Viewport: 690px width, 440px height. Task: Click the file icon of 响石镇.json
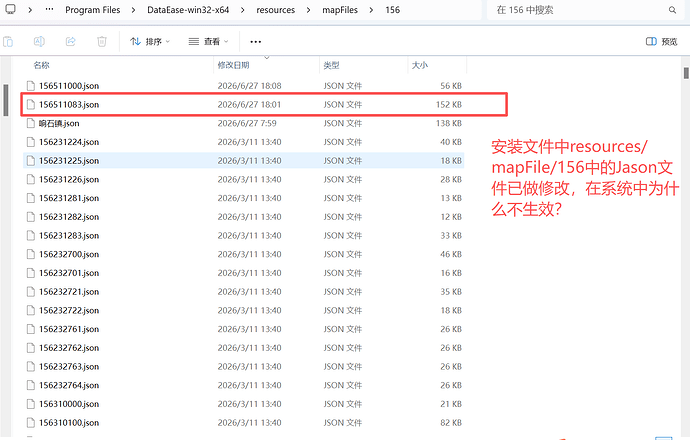[x=30, y=123]
